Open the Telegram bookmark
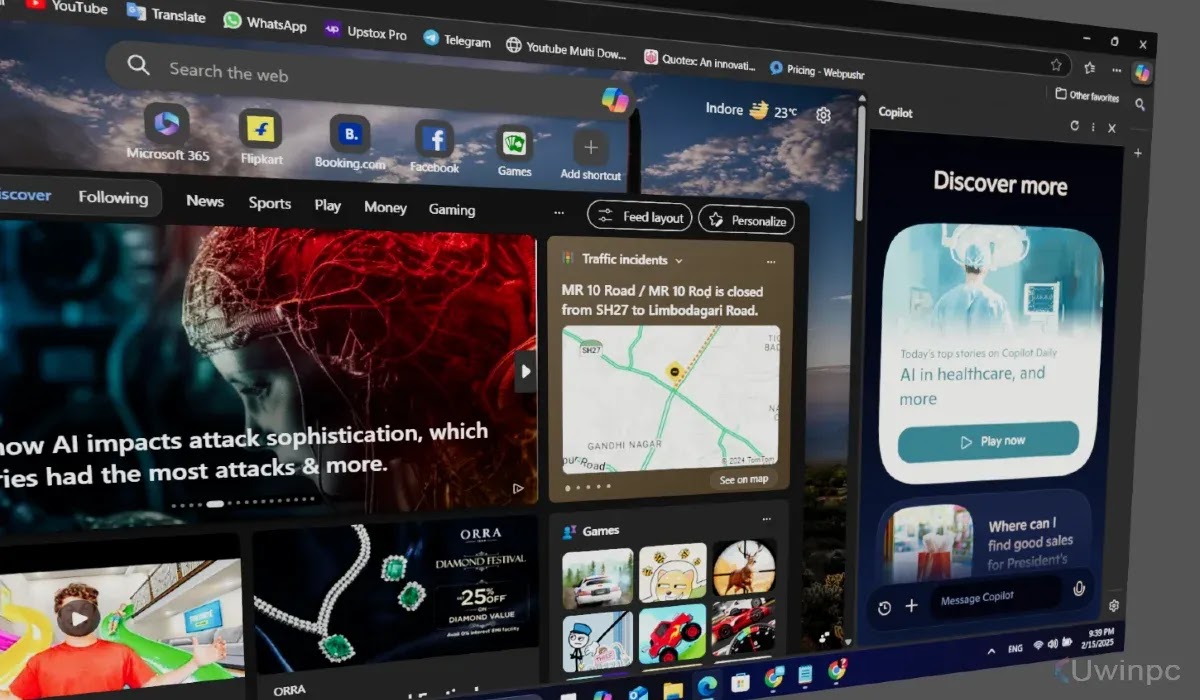This screenshot has width=1200, height=700. click(457, 39)
